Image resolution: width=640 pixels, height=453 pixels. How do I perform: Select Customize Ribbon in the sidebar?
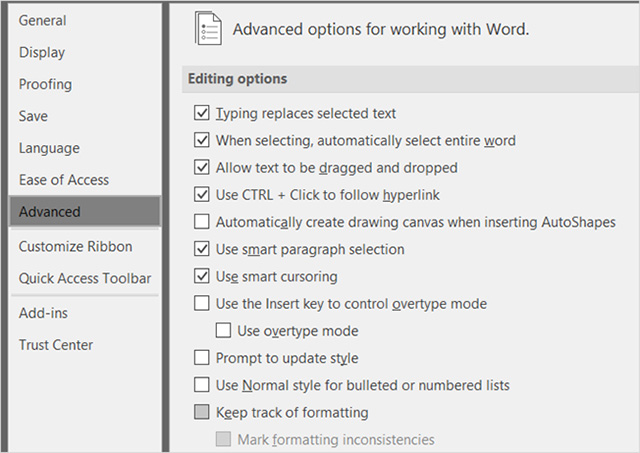(75, 246)
